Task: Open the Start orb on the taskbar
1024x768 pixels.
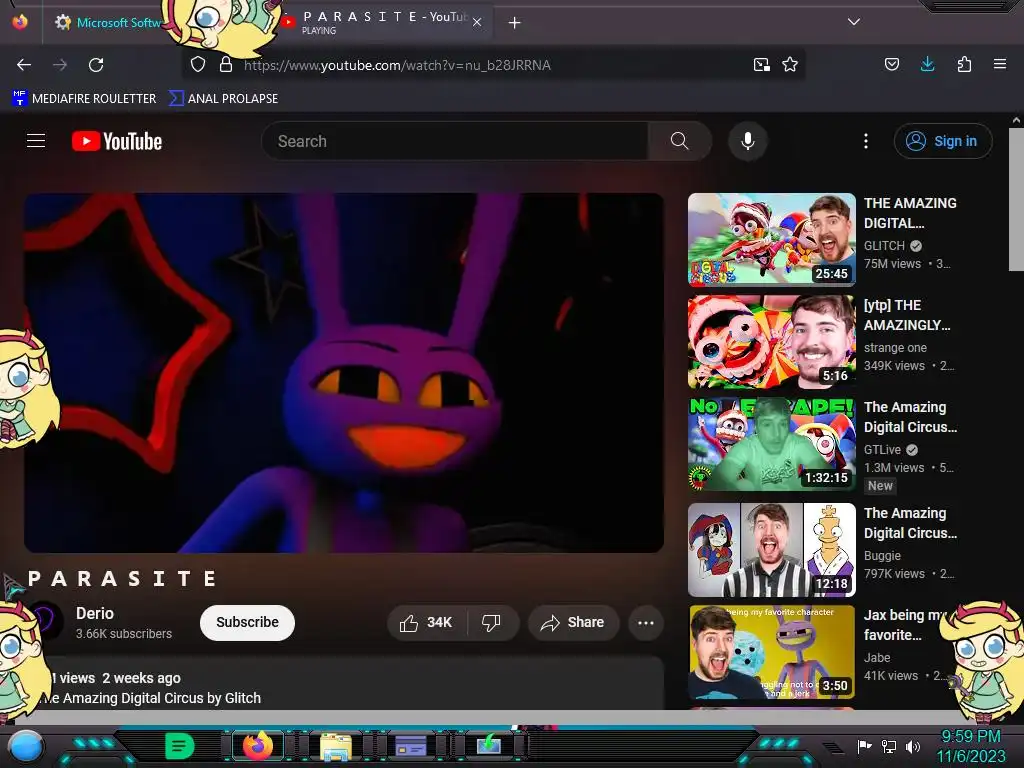Action: 25,746
